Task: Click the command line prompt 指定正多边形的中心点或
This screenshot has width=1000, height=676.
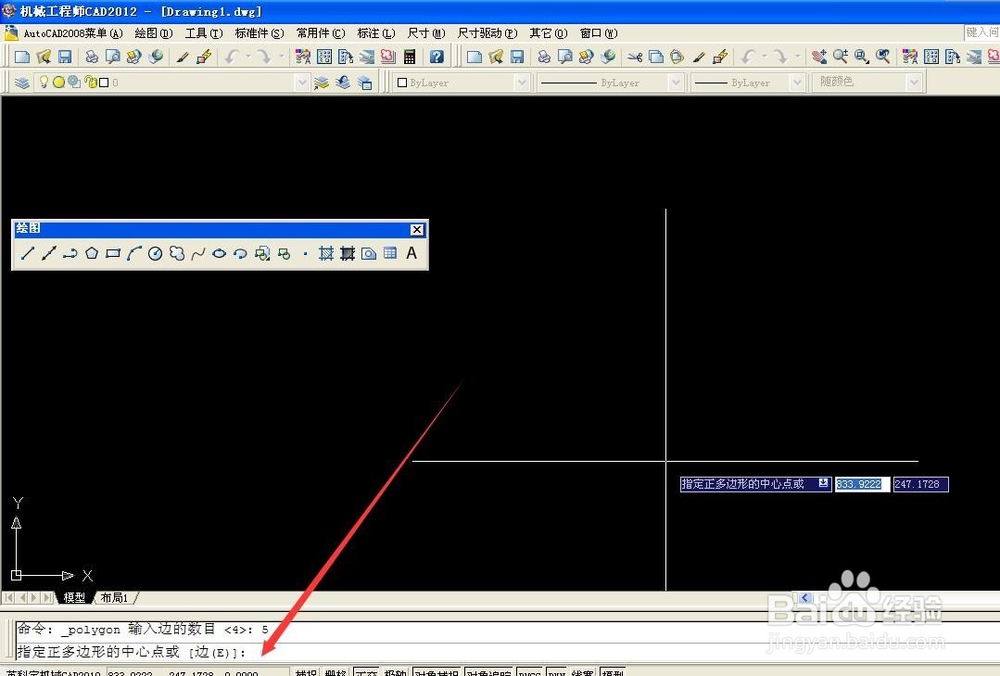Action: point(99,652)
